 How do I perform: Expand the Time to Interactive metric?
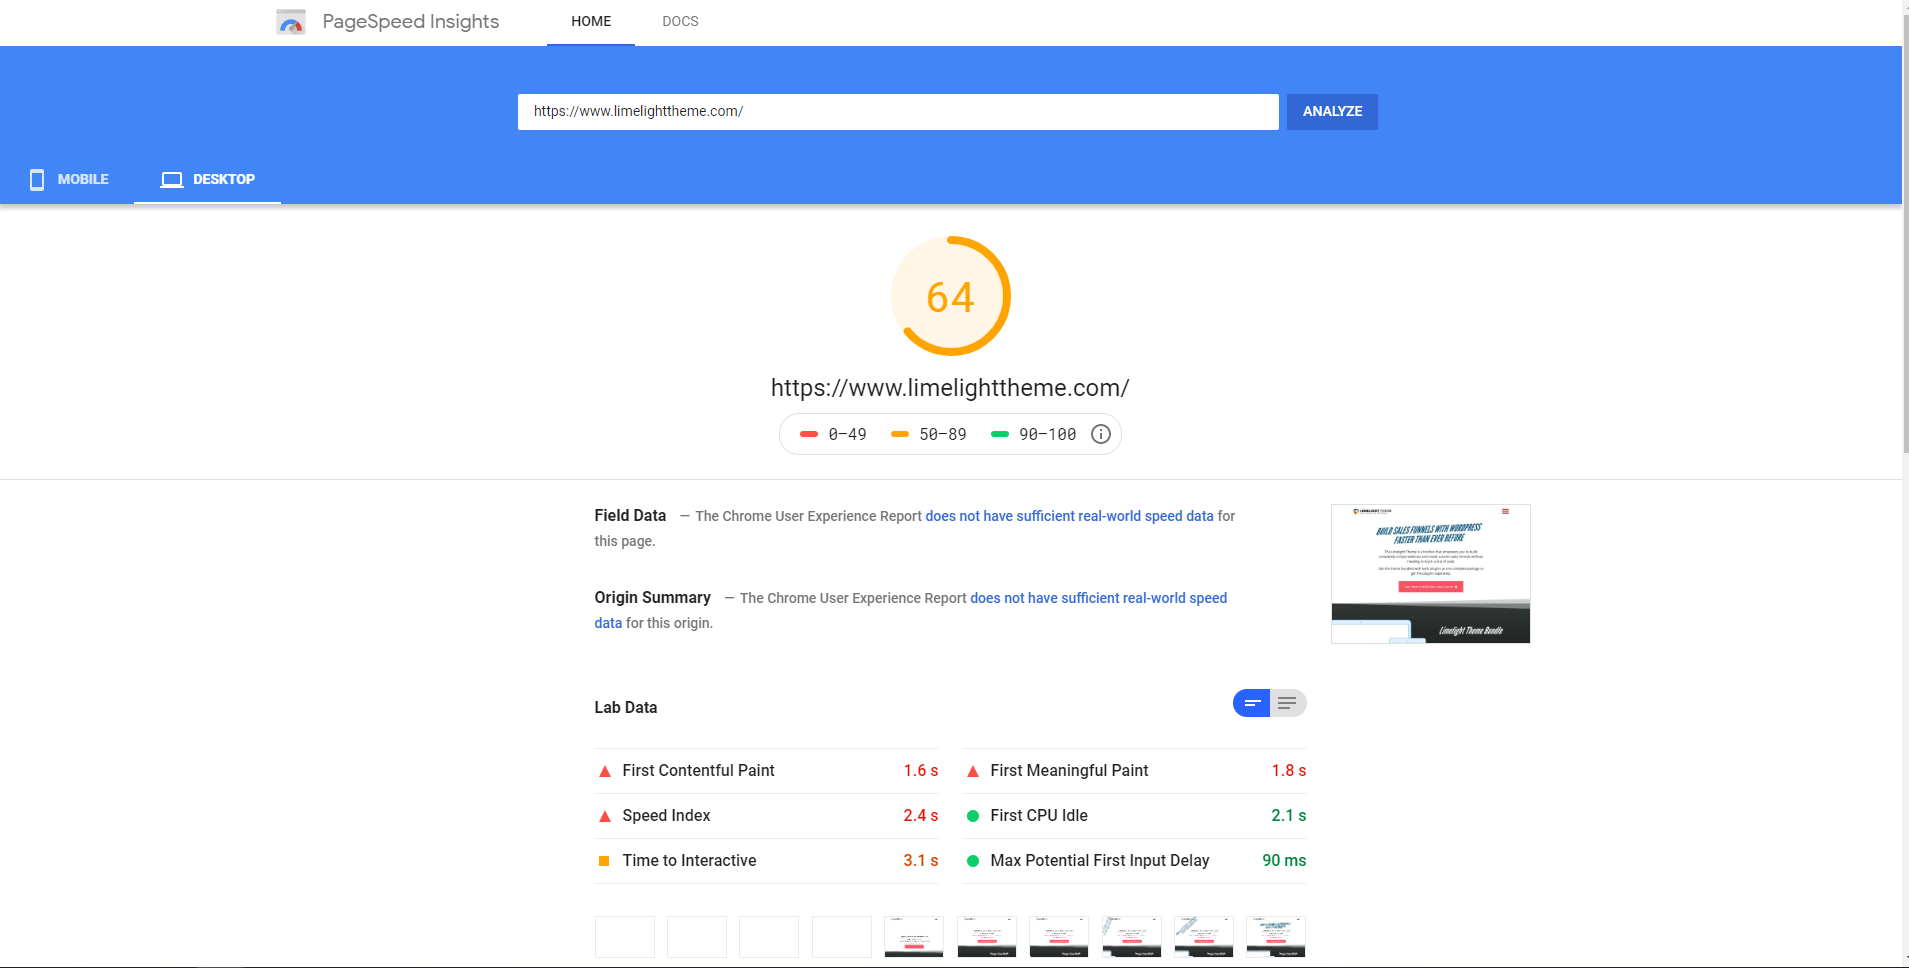[767, 861]
